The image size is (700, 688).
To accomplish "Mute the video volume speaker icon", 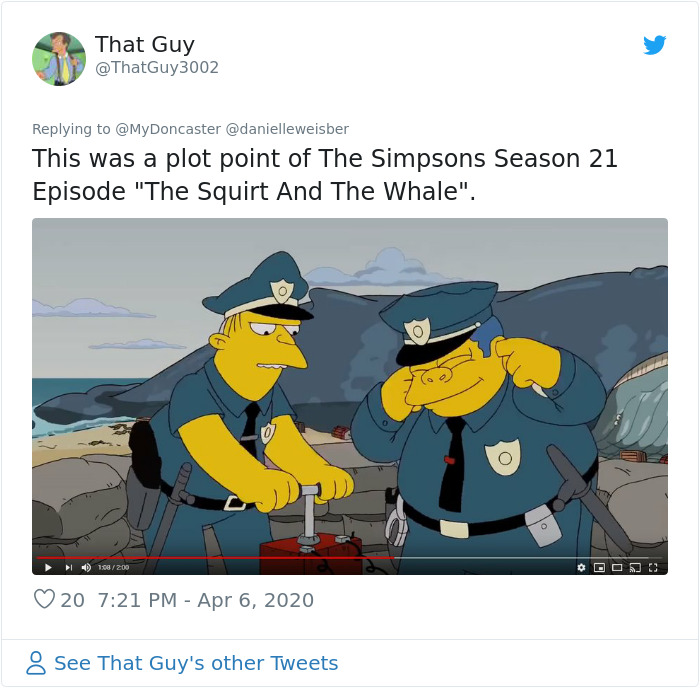I will point(86,567).
